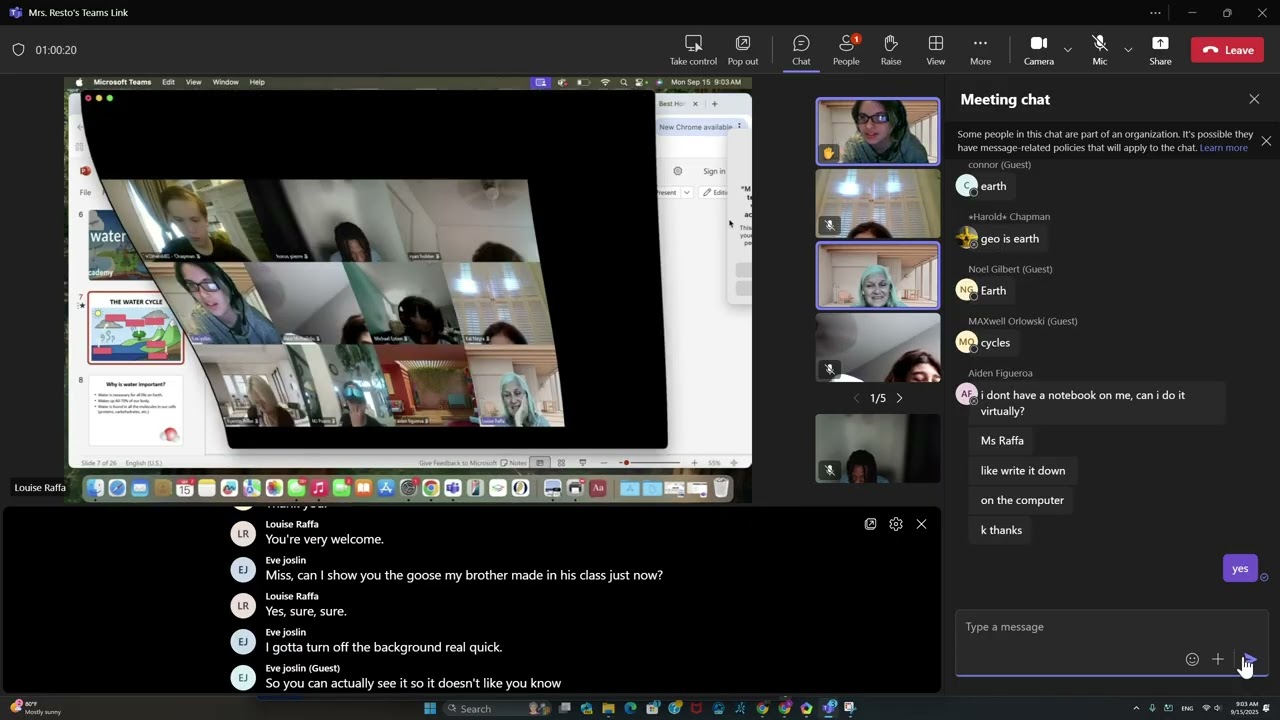
Task: Click the plus attach button in chat
Action: click(1217, 659)
